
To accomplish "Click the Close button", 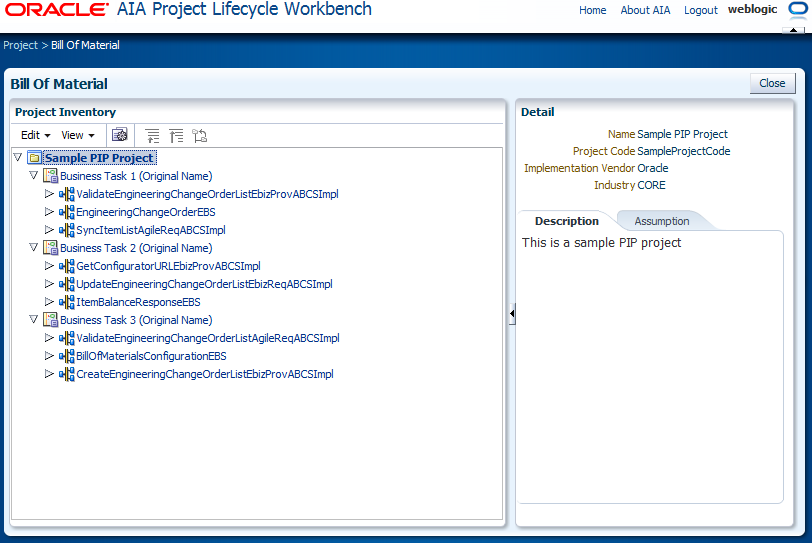I will pyautogui.click(x=772, y=83).
